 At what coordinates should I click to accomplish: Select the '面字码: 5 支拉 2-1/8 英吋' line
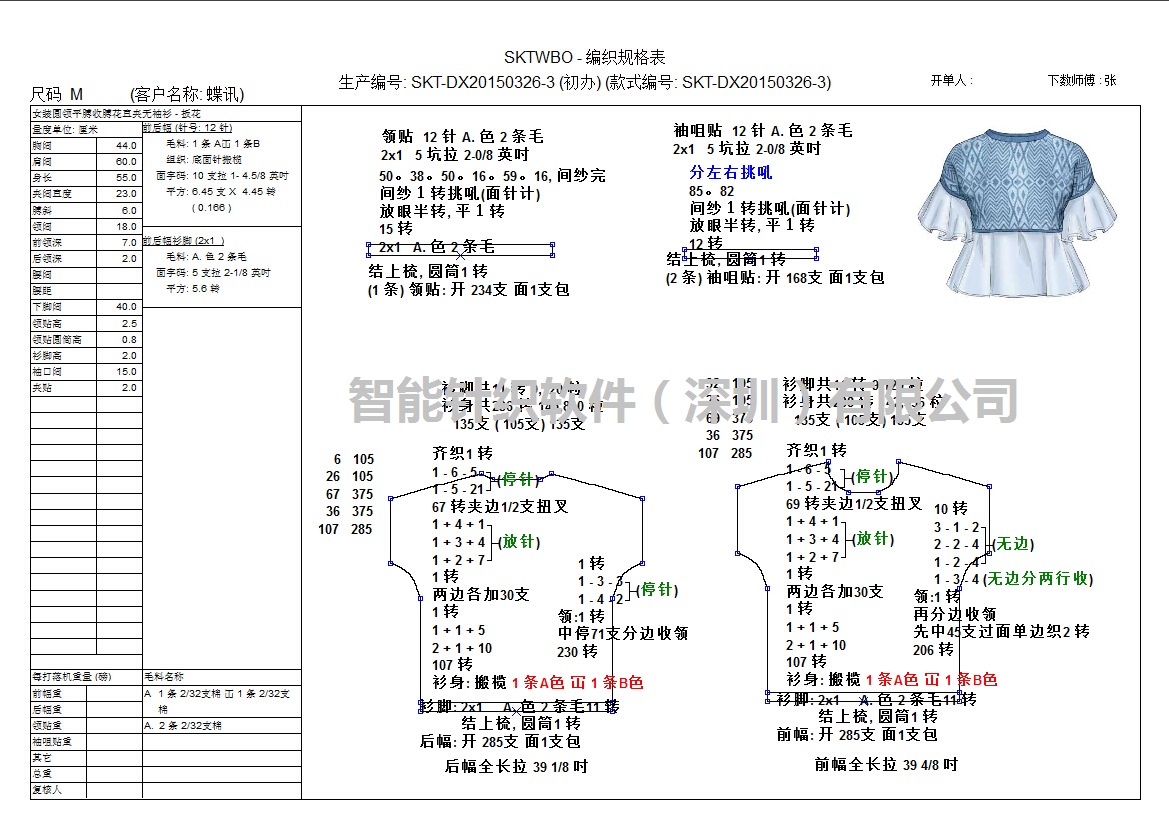point(213,273)
